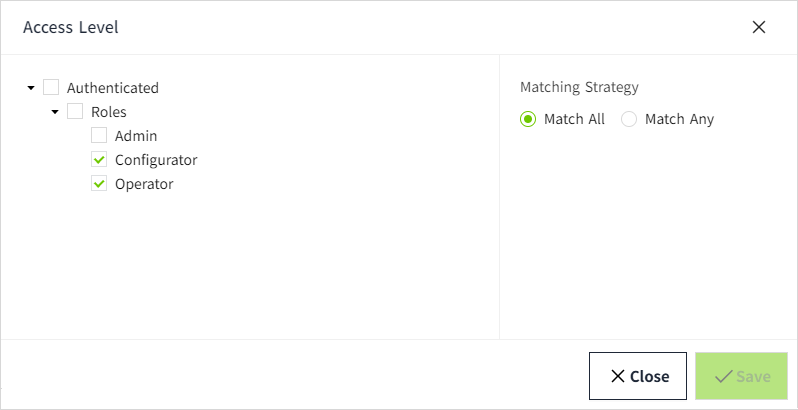The height and width of the screenshot is (410, 798).
Task: Click the Configurator tree item label
Action: (x=156, y=160)
